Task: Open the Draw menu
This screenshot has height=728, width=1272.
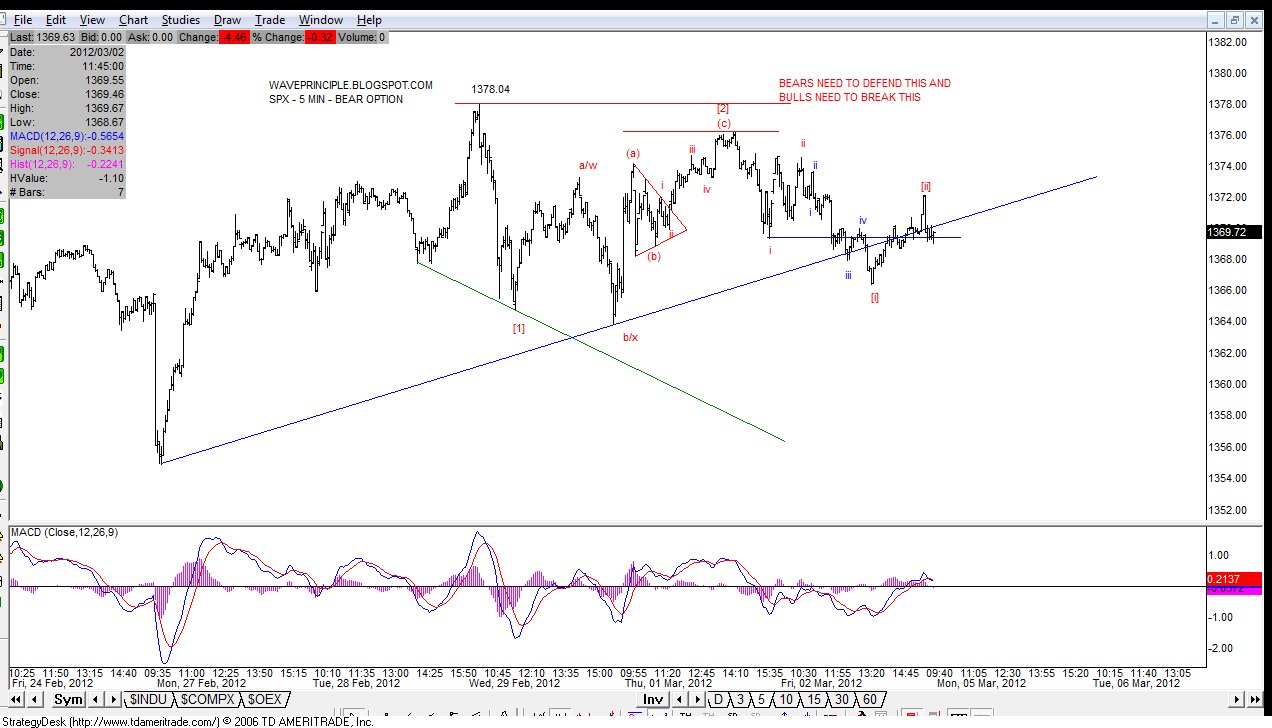Action: 227,20
